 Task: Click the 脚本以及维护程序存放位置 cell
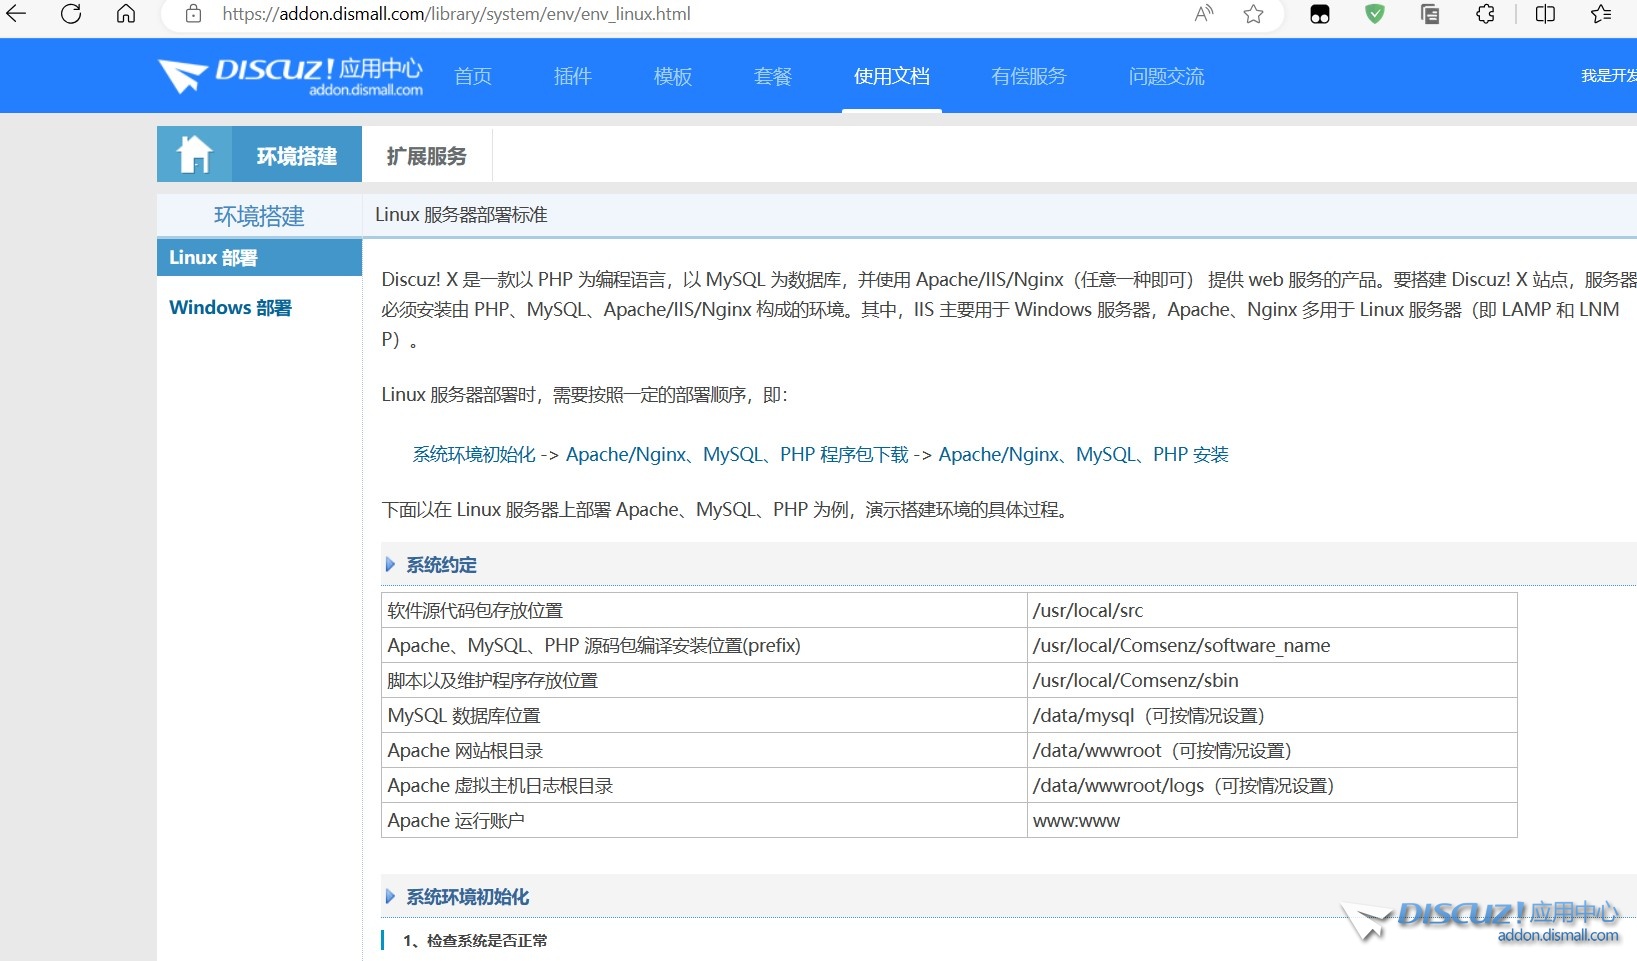tap(704, 680)
